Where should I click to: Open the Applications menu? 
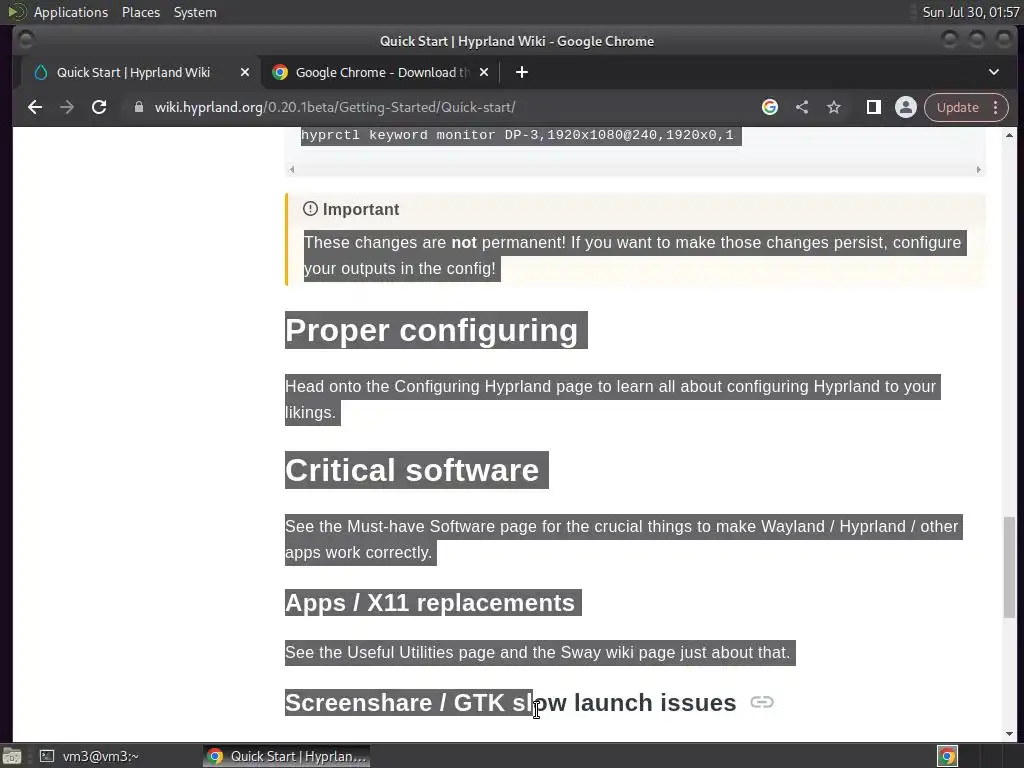(71, 12)
